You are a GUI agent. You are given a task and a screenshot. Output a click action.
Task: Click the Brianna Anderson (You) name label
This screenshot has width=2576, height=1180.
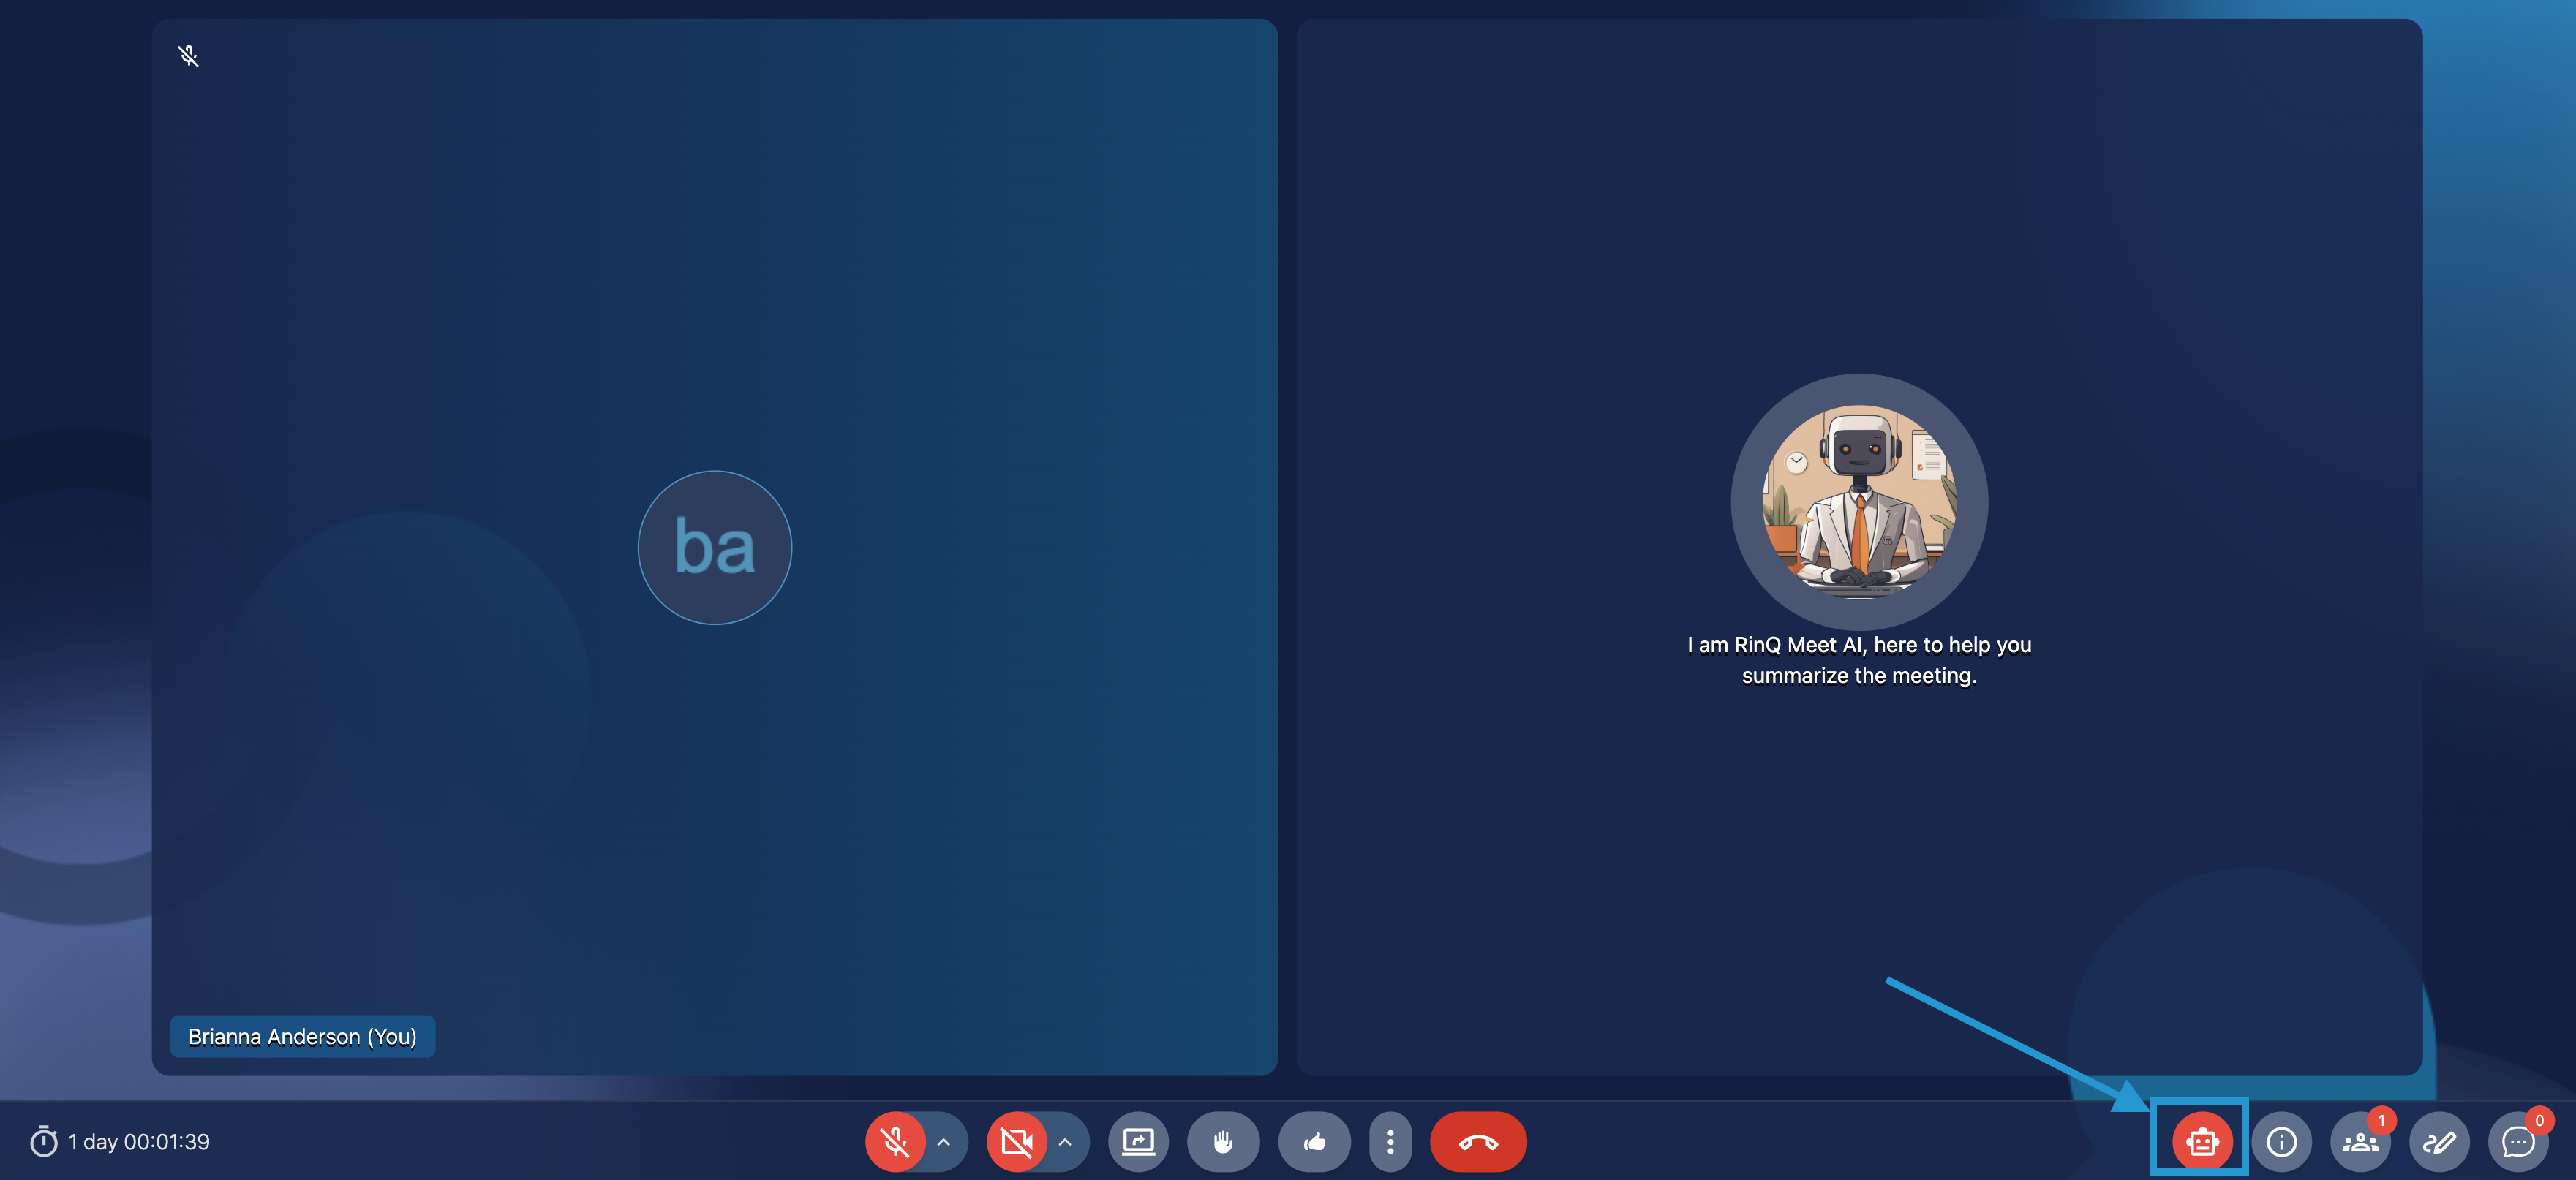tap(302, 1037)
